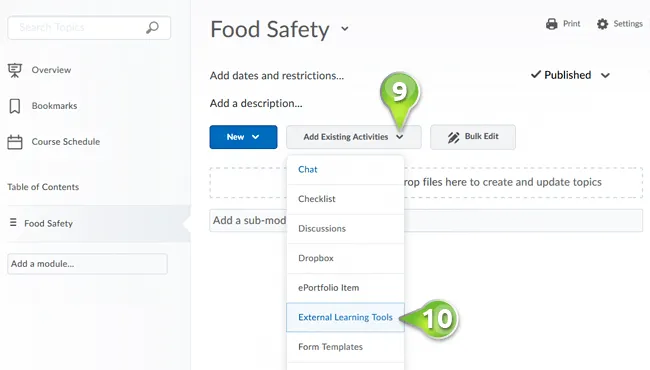The image size is (650, 370).
Task: Focus the Add a module input field
Action: pyautogui.click(x=87, y=264)
